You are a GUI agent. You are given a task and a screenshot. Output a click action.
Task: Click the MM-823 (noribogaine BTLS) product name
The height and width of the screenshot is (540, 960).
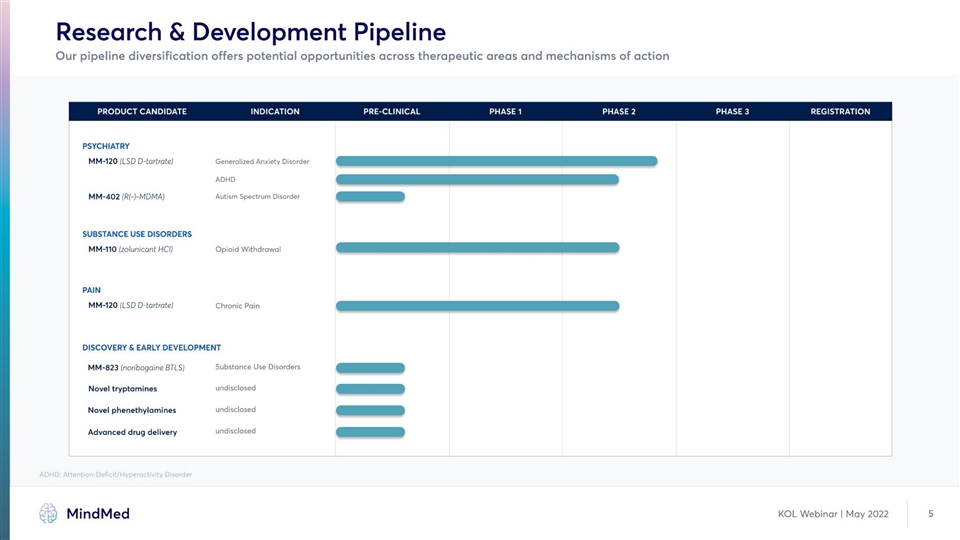136,367
